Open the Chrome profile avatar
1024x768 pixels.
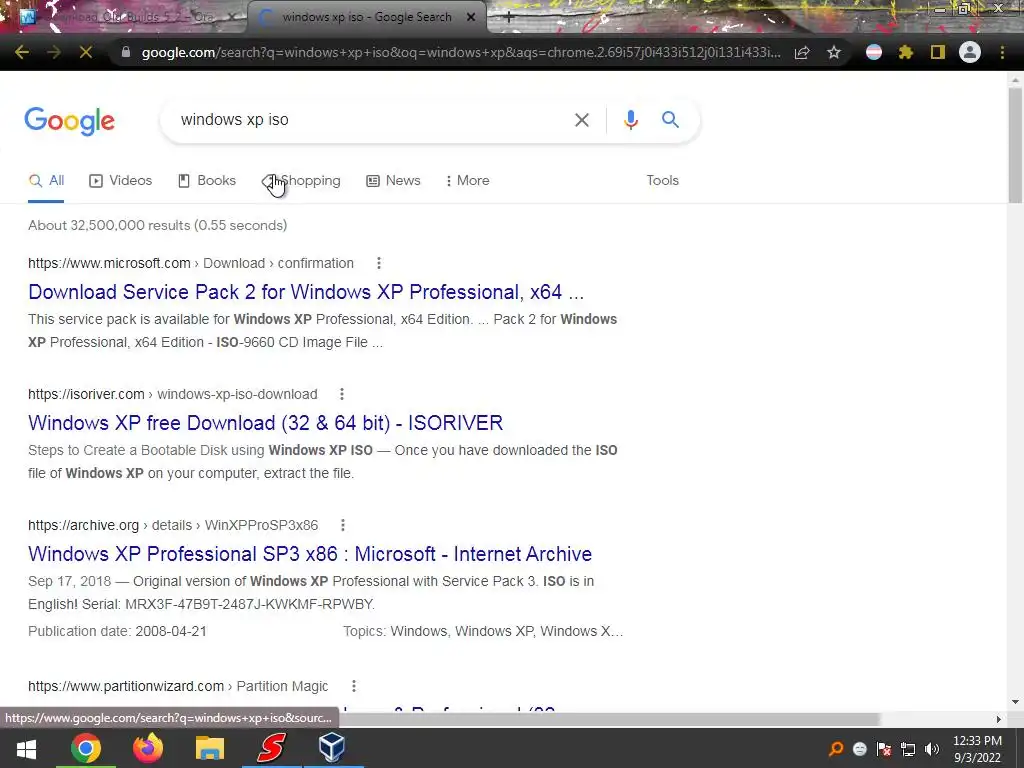970,52
